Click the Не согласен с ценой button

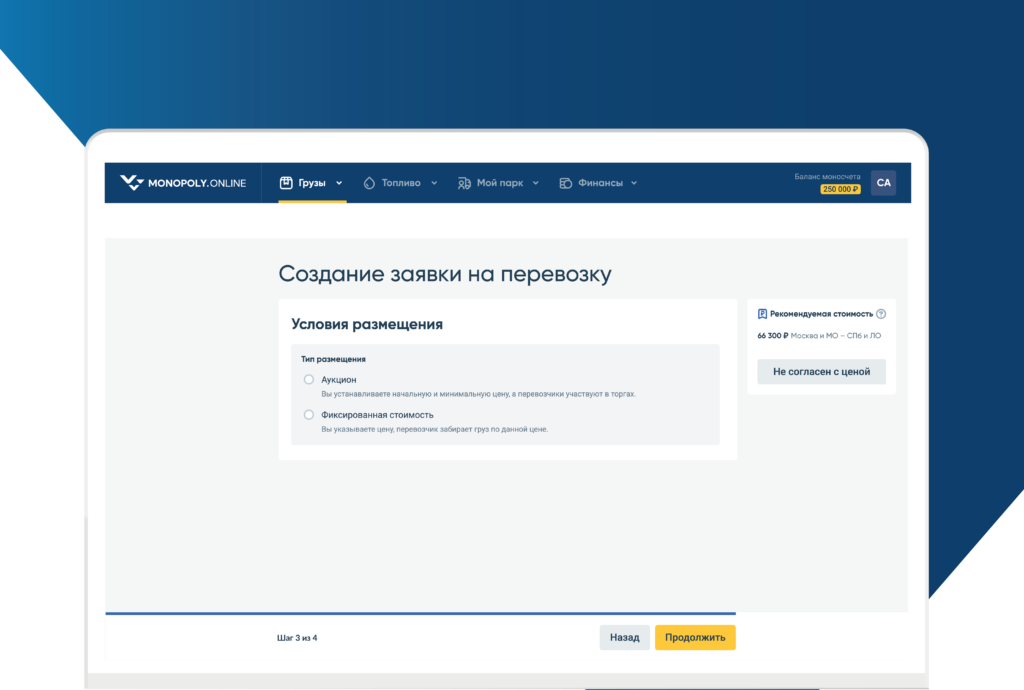point(821,372)
